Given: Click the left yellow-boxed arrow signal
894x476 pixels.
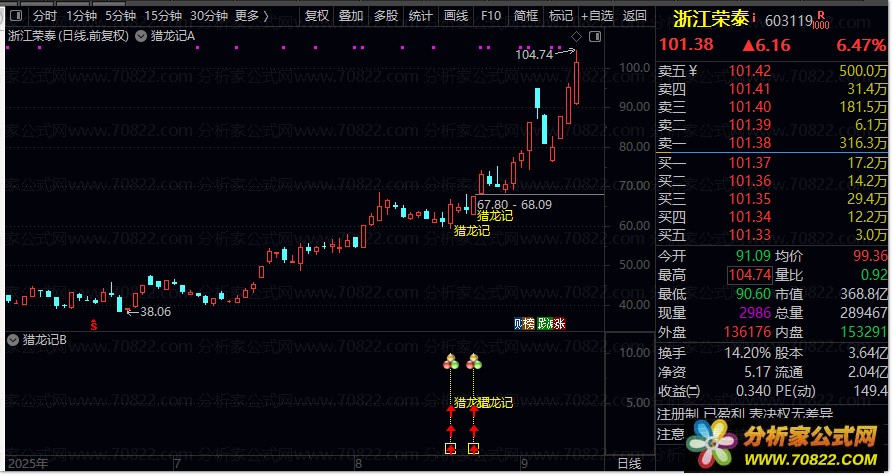Looking at the screenshot, I should (450, 449).
